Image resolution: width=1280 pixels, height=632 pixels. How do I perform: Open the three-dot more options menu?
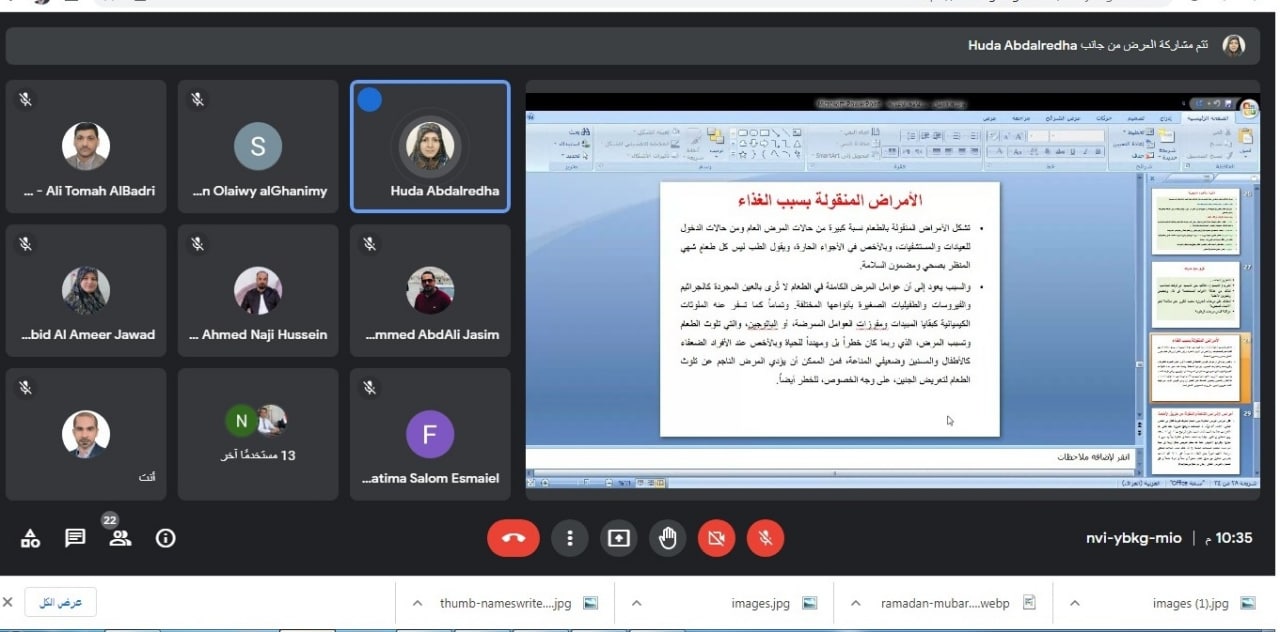pos(570,538)
